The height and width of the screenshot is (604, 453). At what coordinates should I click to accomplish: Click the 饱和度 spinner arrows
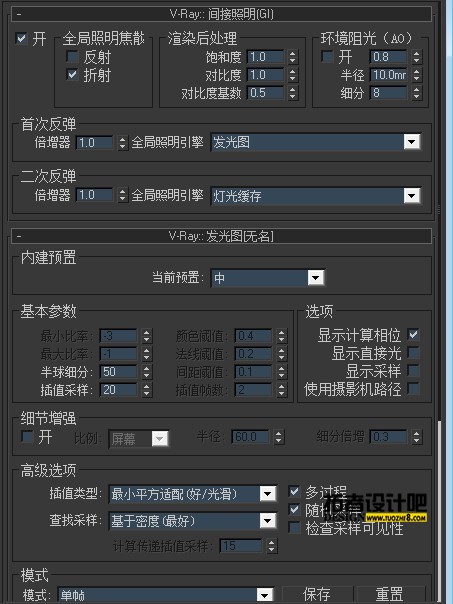tap(293, 57)
